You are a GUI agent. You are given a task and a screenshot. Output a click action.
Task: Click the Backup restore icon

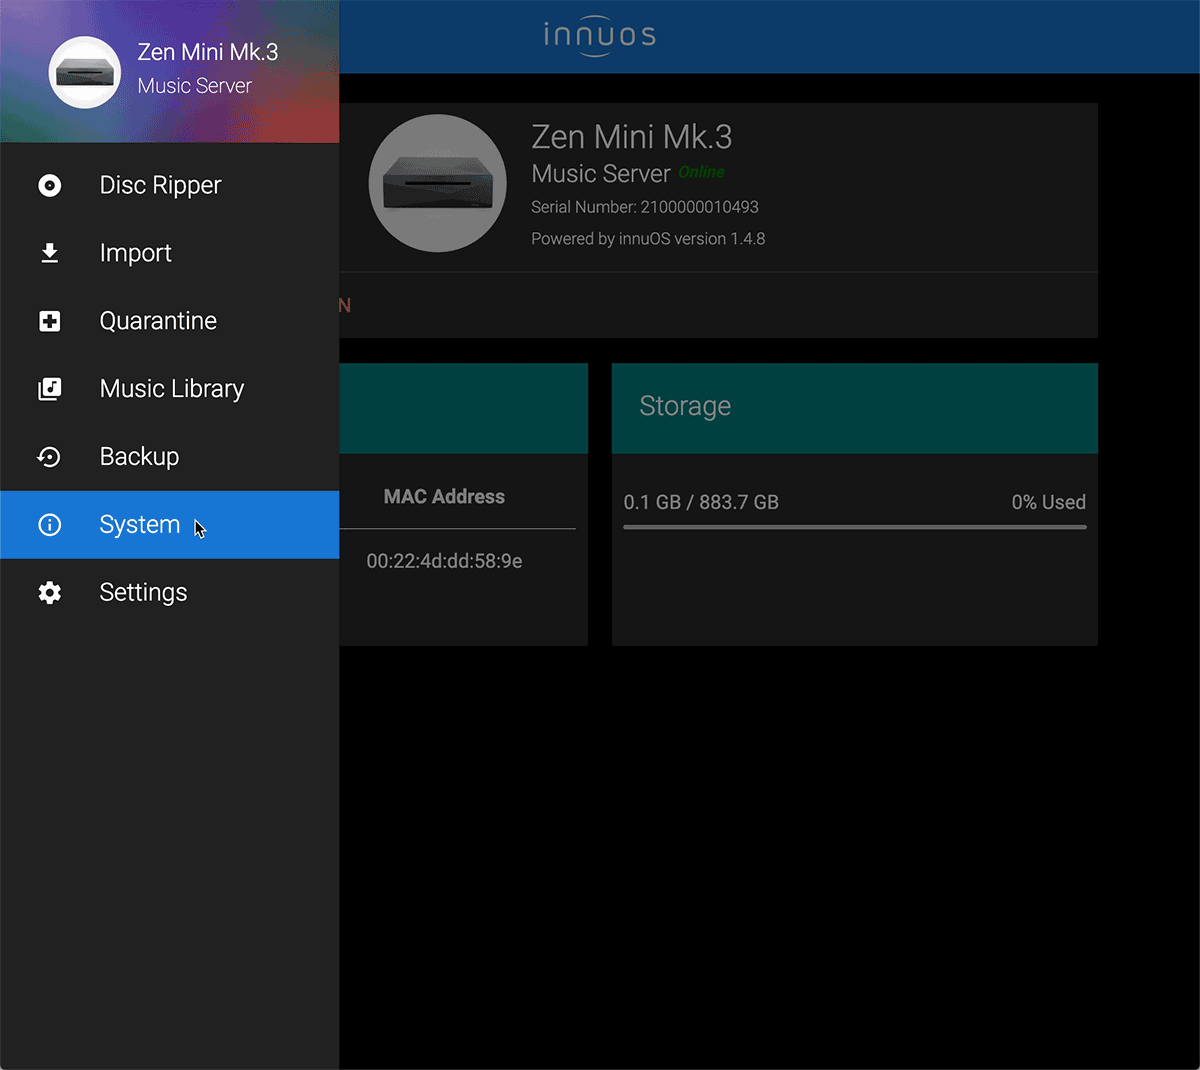pos(49,457)
